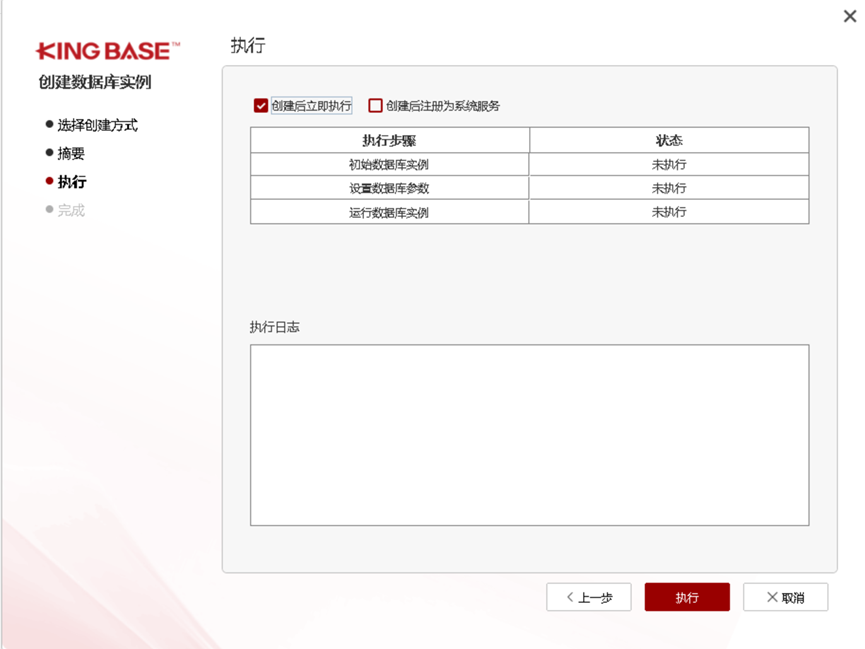Image resolution: width=865 pixels, height=649 pixels.
Task: Select the 运行数据库实例 row cell
Action: 389,212
